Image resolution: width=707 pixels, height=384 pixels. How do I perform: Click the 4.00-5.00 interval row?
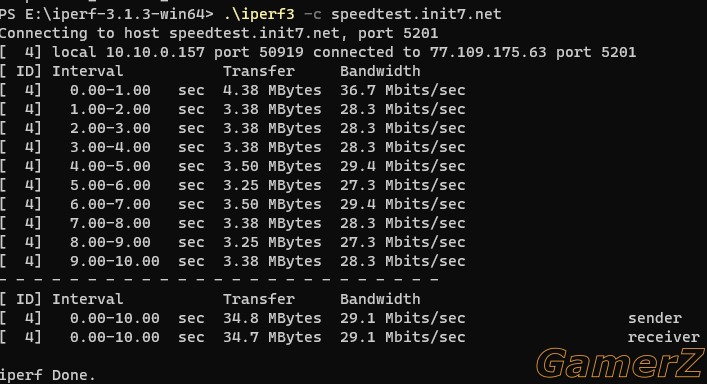233,166
